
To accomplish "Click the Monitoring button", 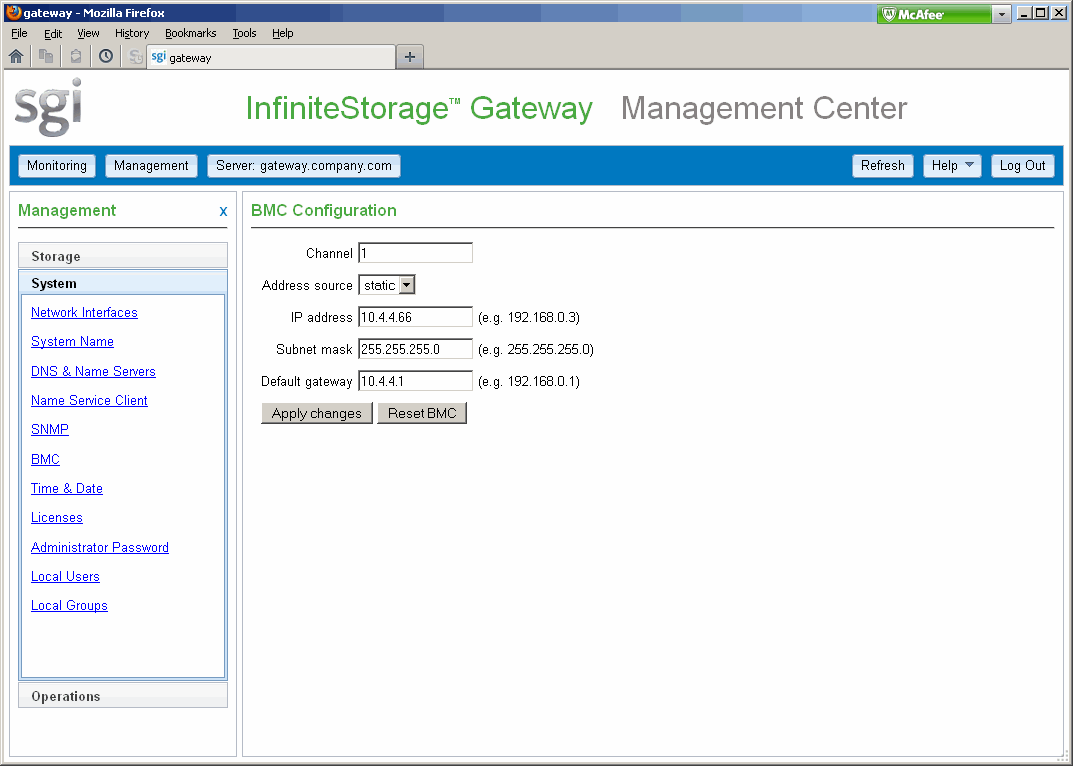I will (x=57, y=166).
